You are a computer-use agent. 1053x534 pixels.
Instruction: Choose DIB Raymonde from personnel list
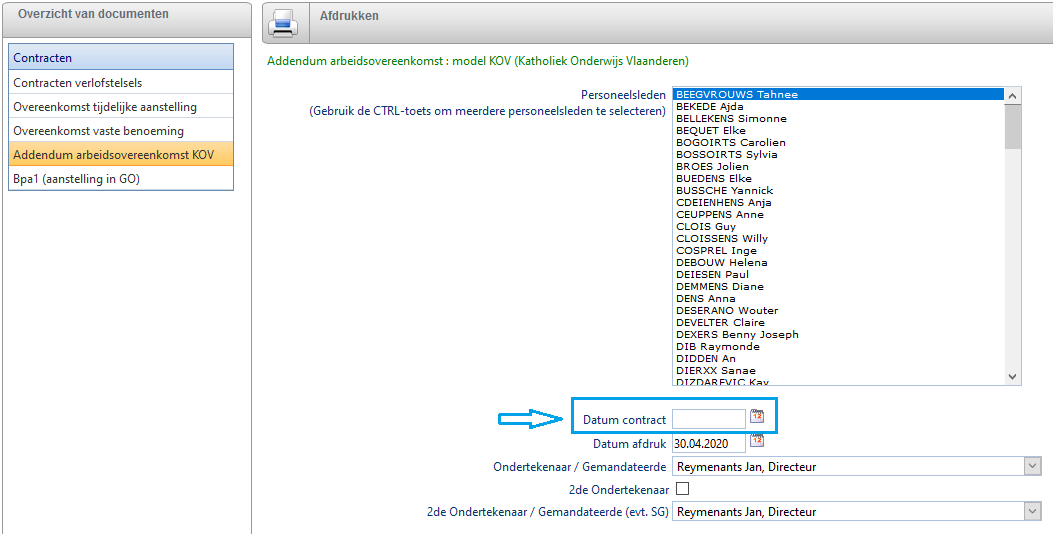coord(718,347)
